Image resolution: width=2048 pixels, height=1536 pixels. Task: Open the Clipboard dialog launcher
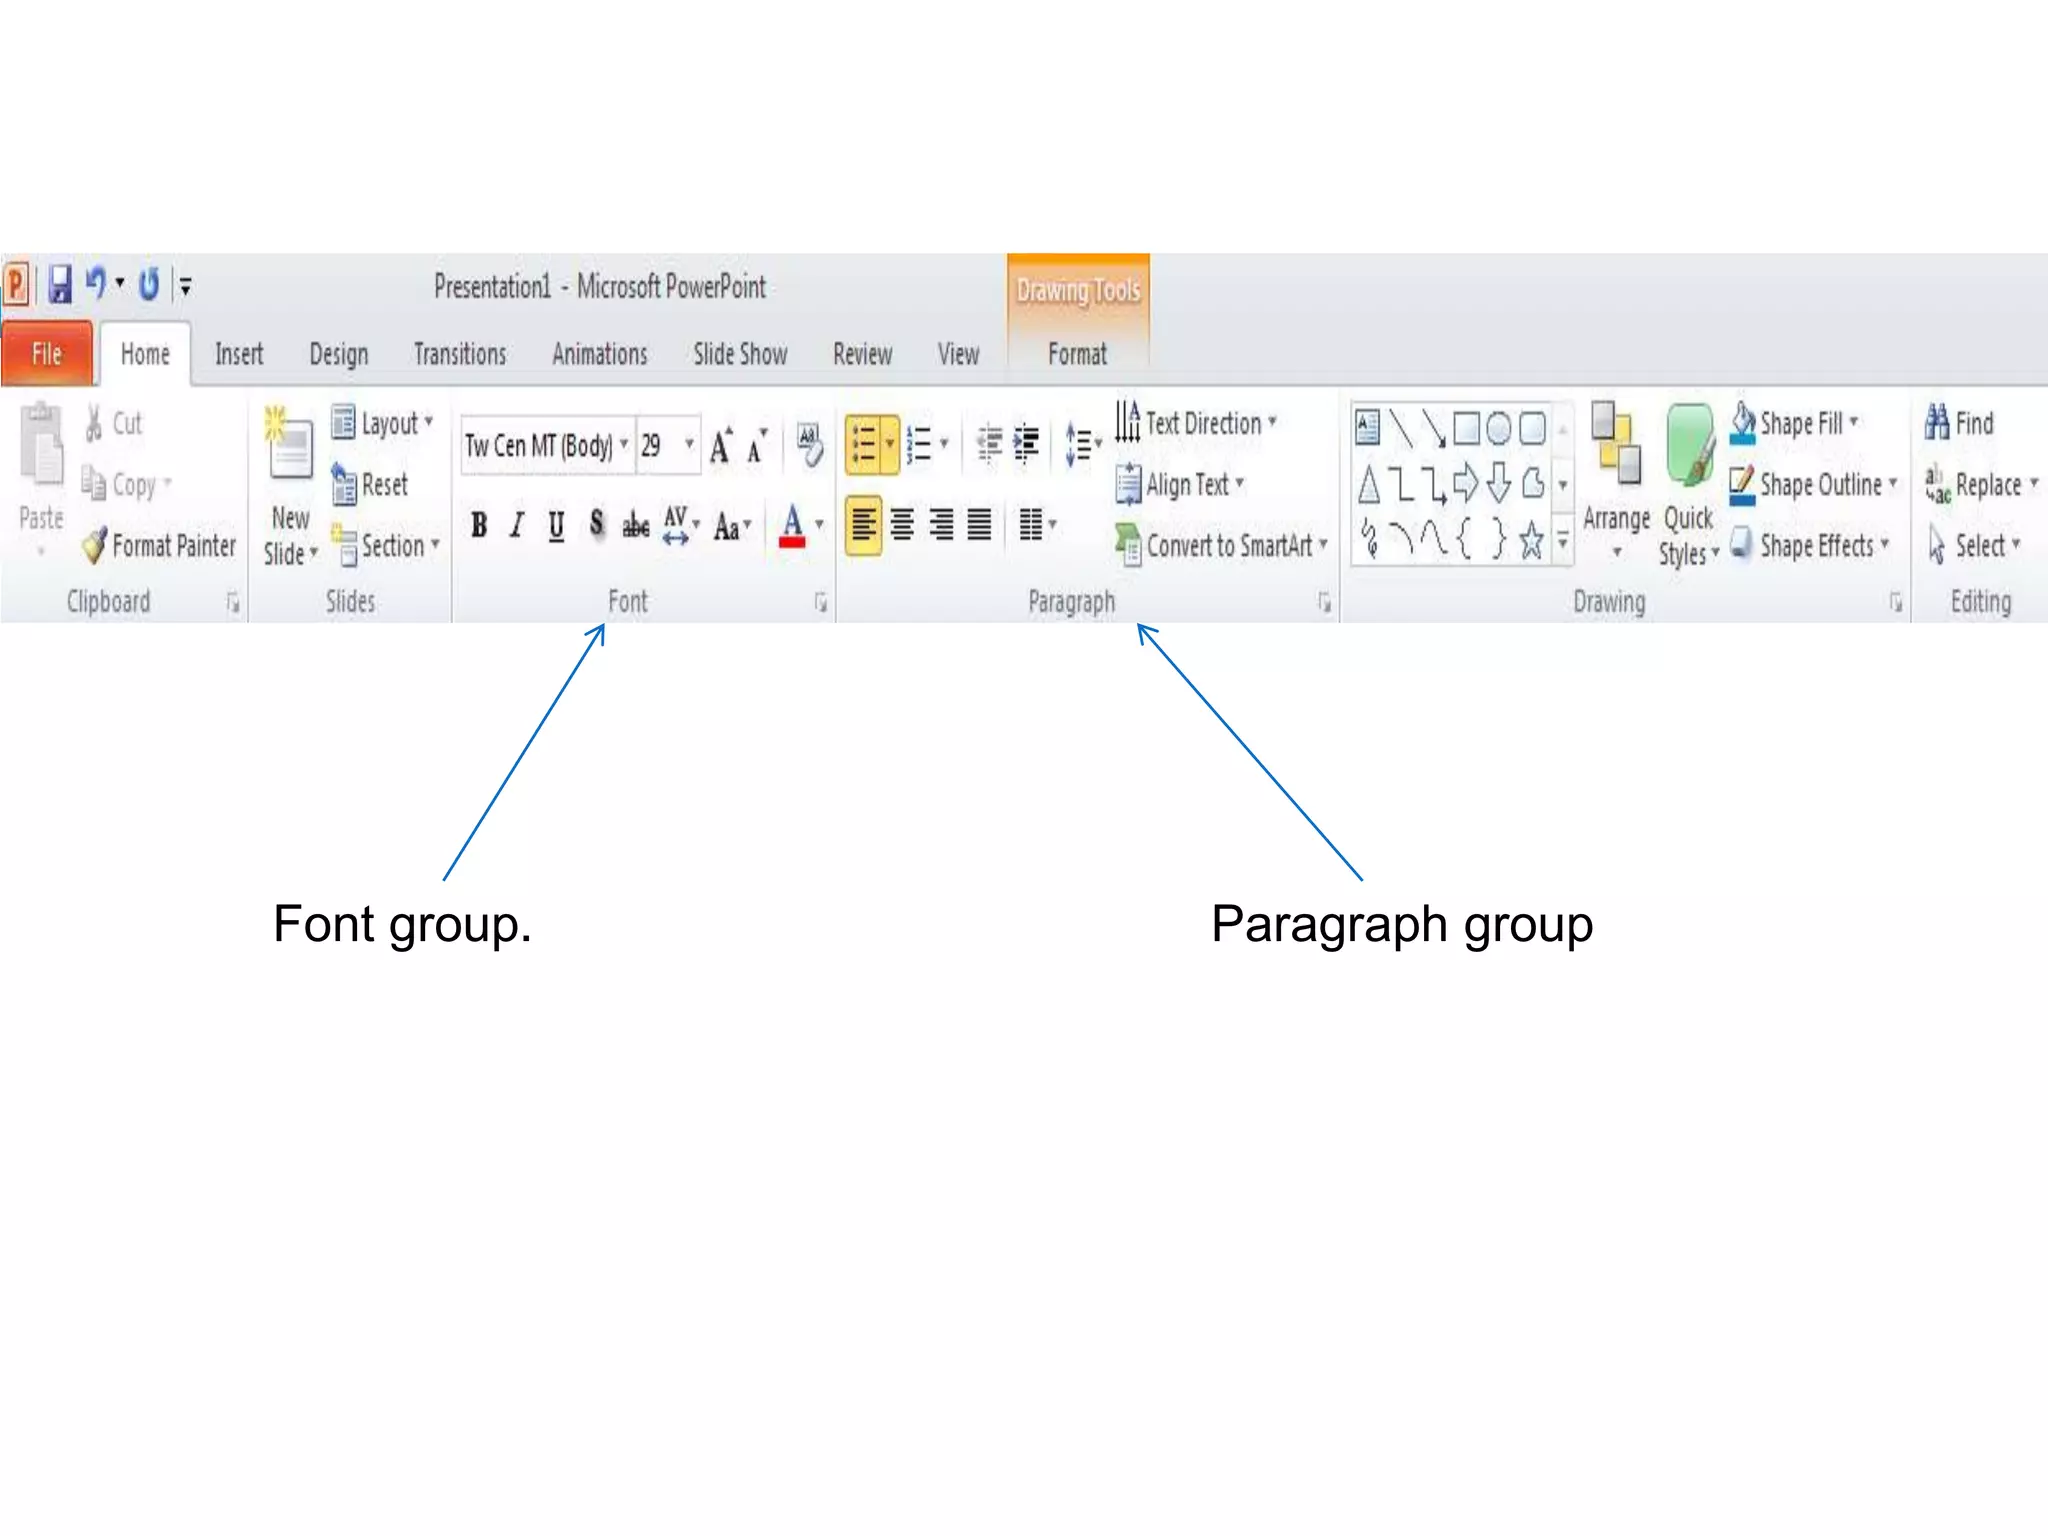click(233, 602)
